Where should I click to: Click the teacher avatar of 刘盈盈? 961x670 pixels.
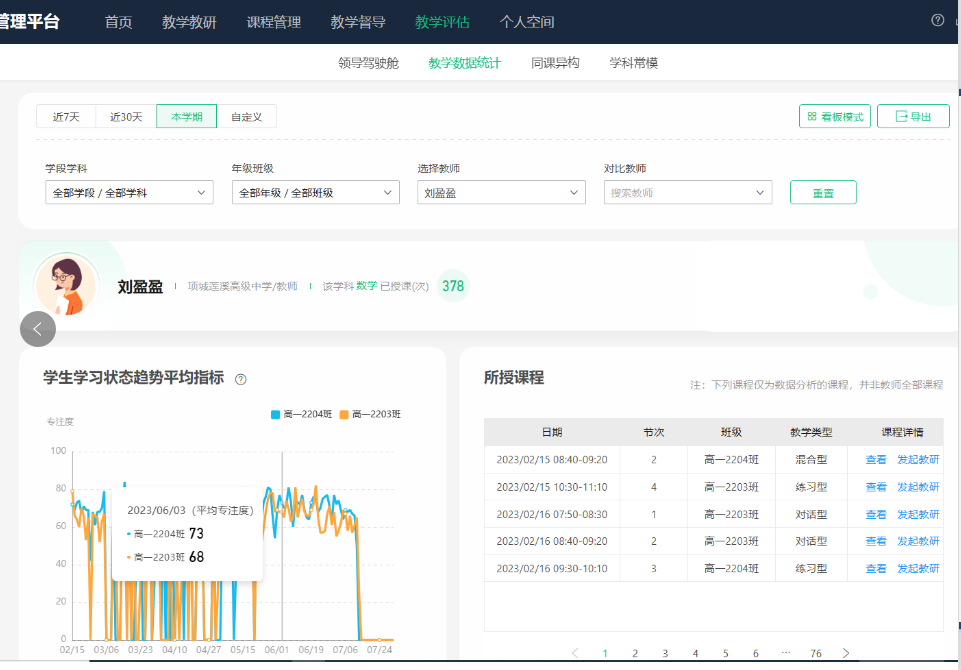[x=67, y=285]
